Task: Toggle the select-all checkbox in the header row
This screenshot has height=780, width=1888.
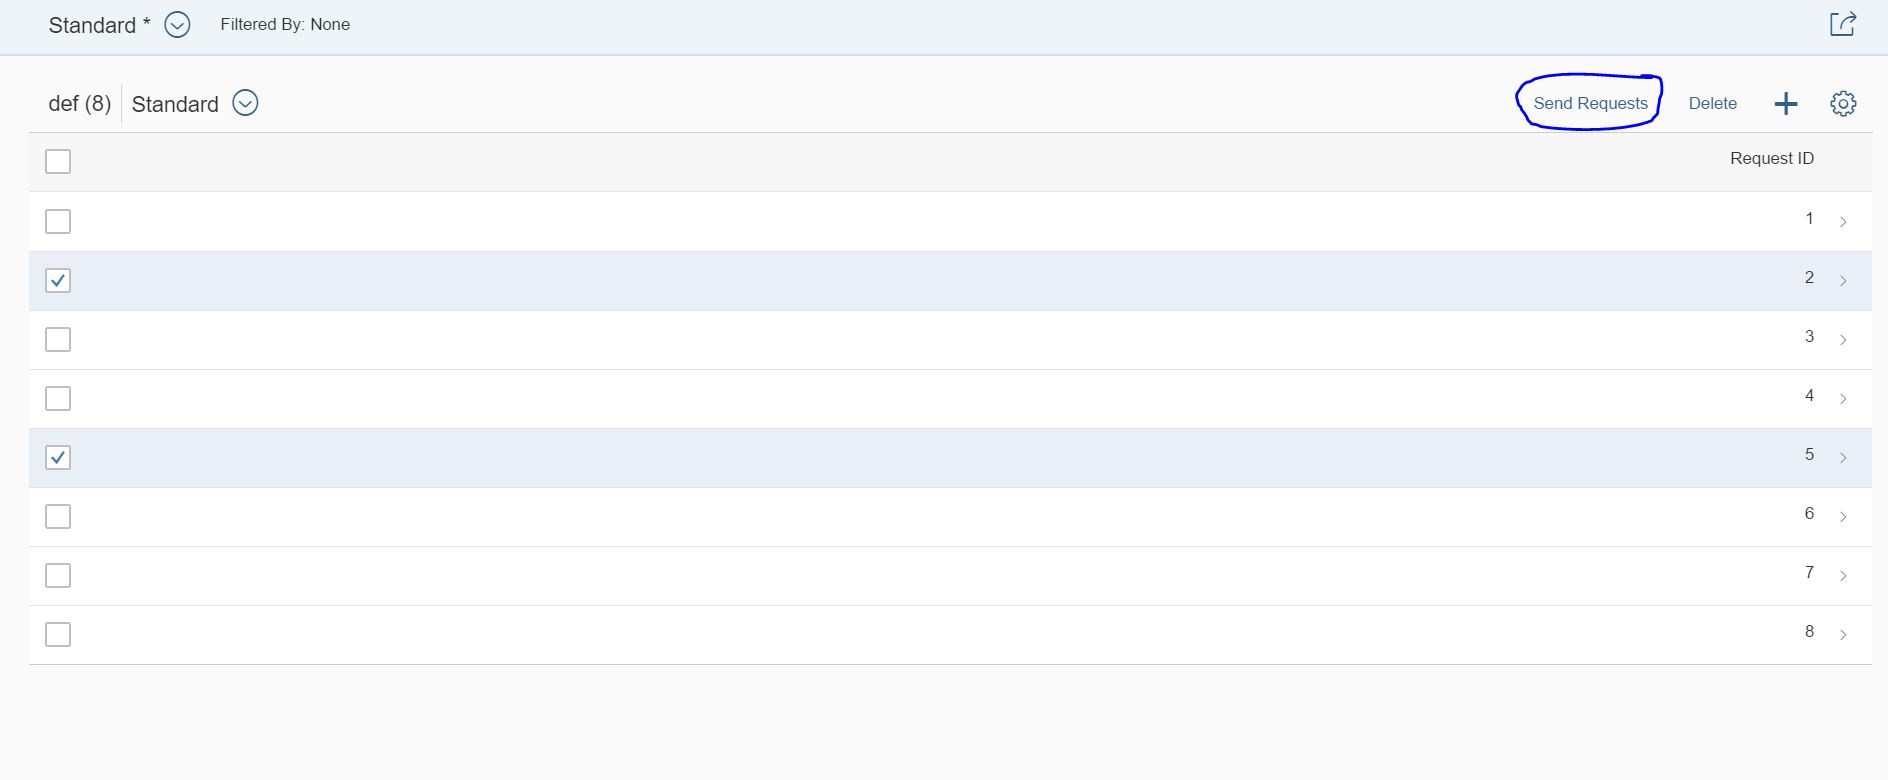Action: tap(58, 160)
